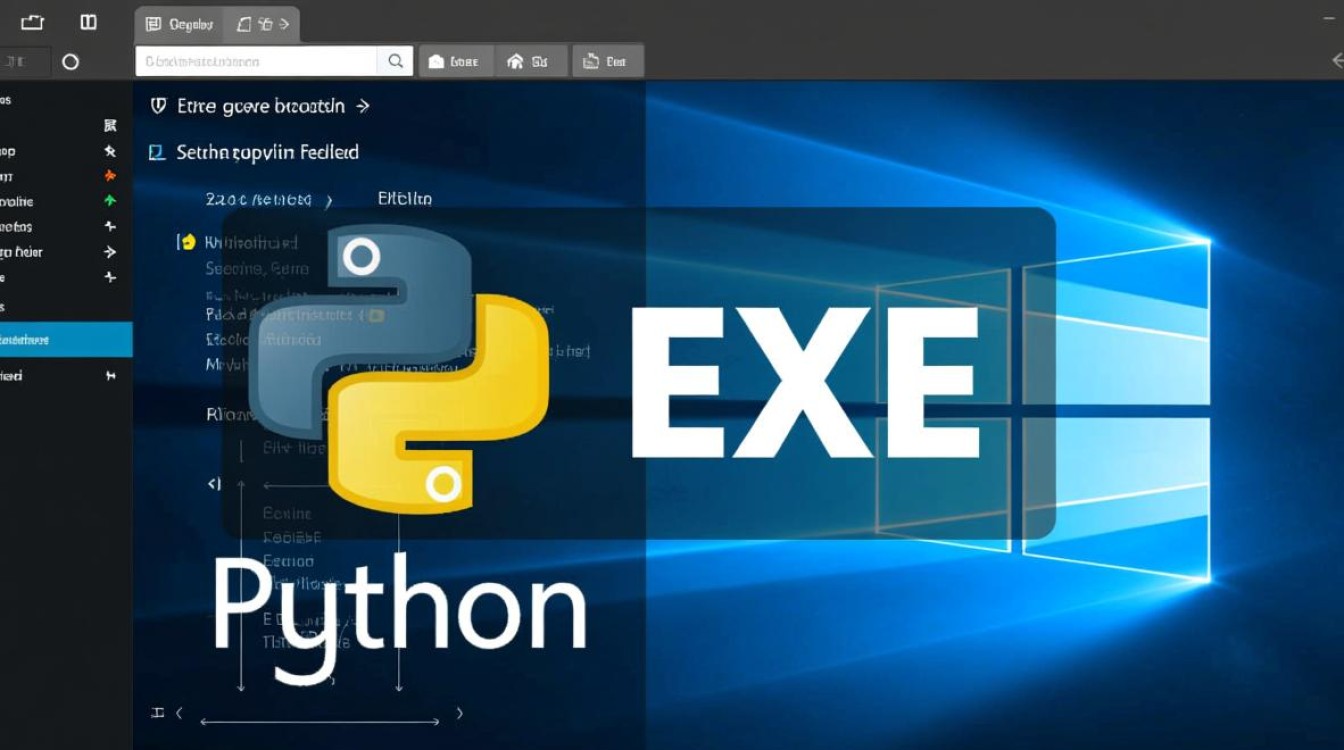Select the camera icon on the Lobe toolbar button
The image size is (1344, 750).
438,61
